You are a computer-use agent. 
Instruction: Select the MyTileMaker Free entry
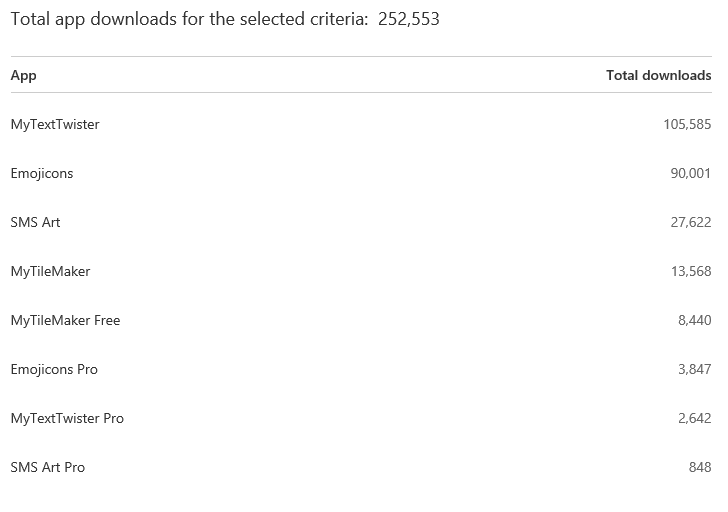pos(65,320)
